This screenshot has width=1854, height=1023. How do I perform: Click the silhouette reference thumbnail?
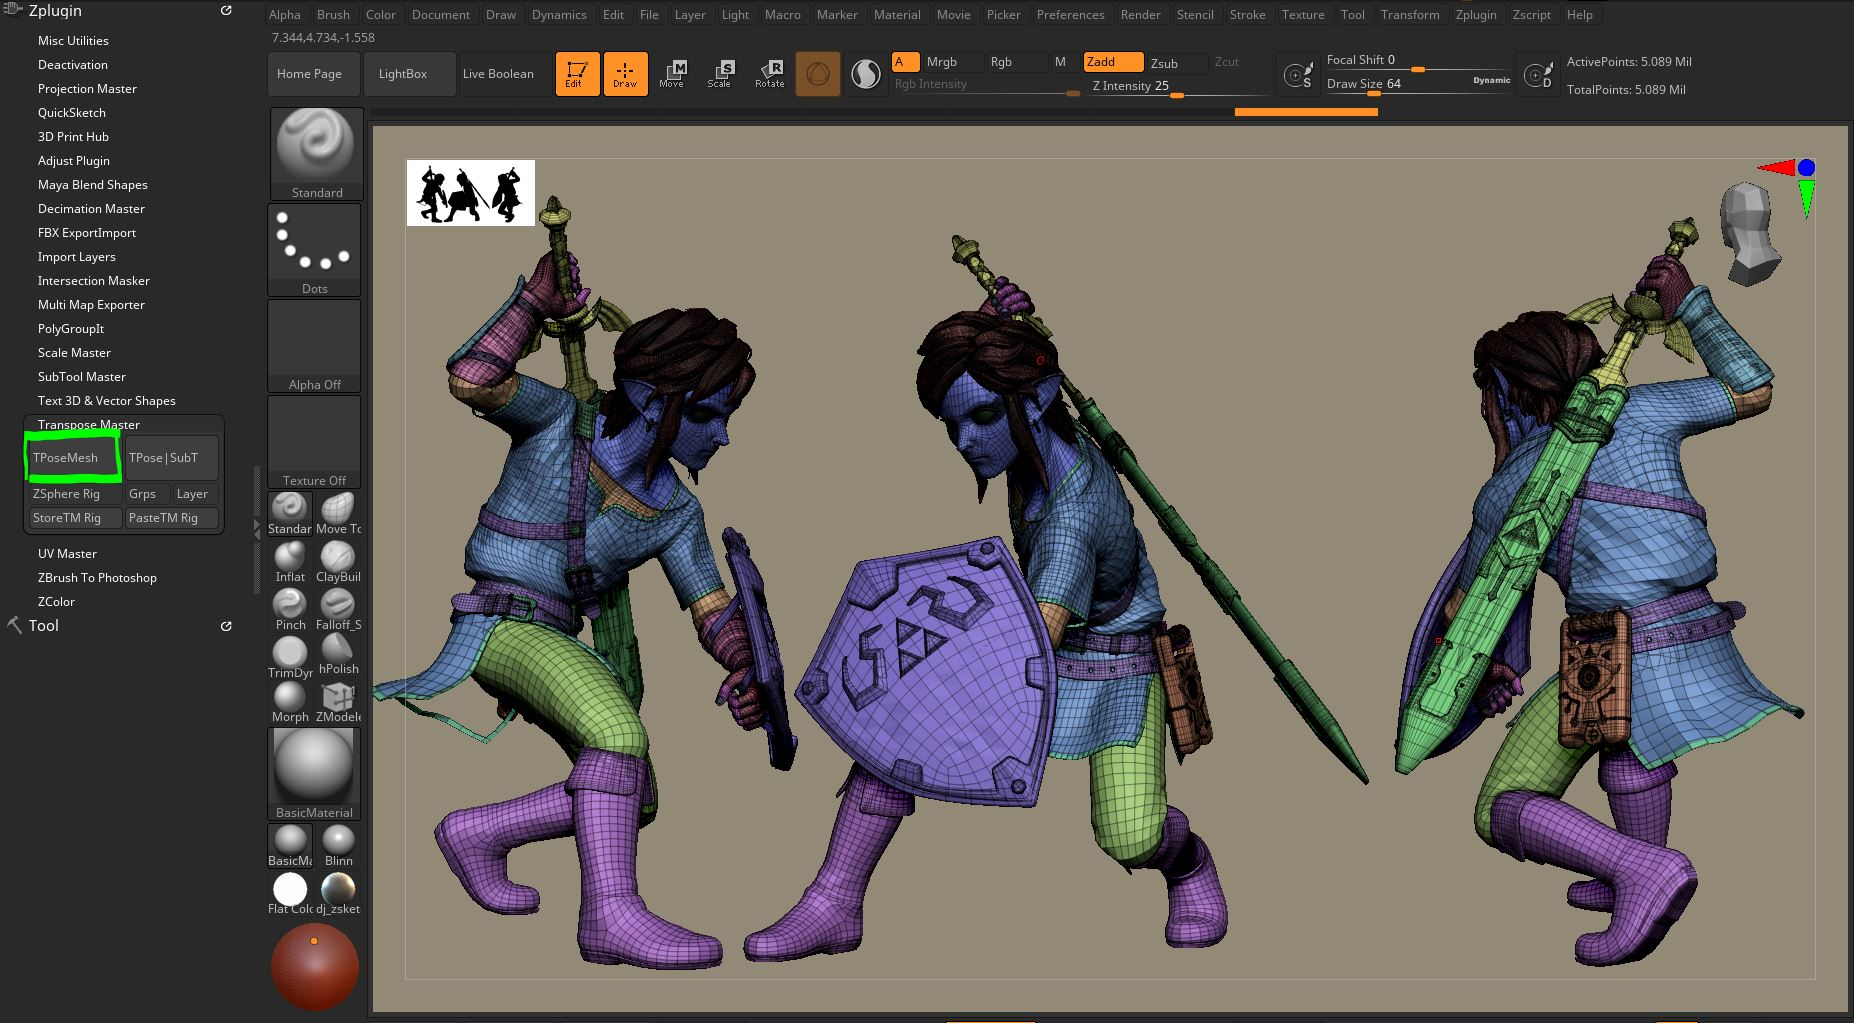(x=470, y=193)
